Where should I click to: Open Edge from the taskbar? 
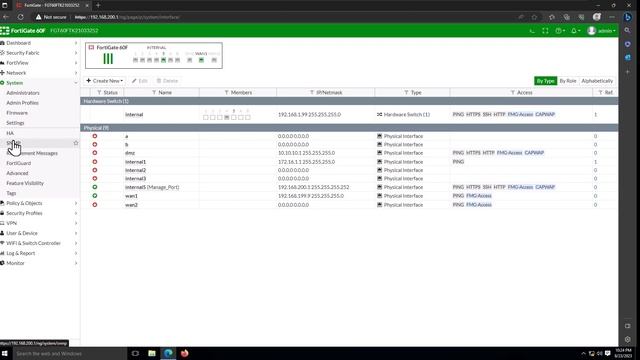(x=168, y=353)
